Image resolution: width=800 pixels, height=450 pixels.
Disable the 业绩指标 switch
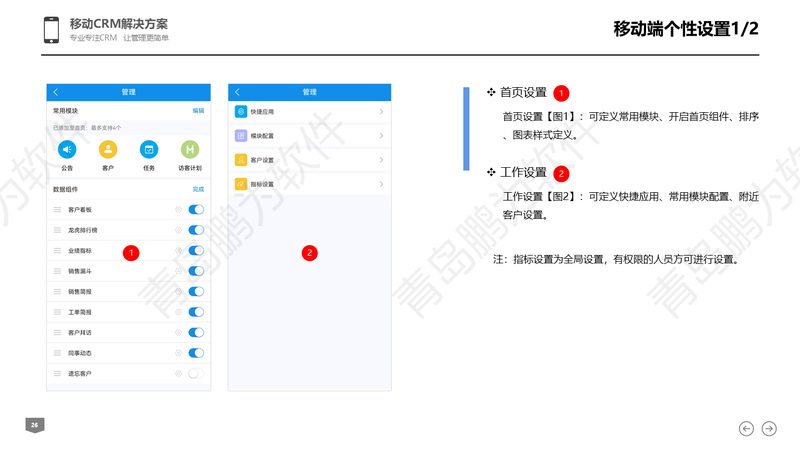pyautogui.click(x=196, y=251)
